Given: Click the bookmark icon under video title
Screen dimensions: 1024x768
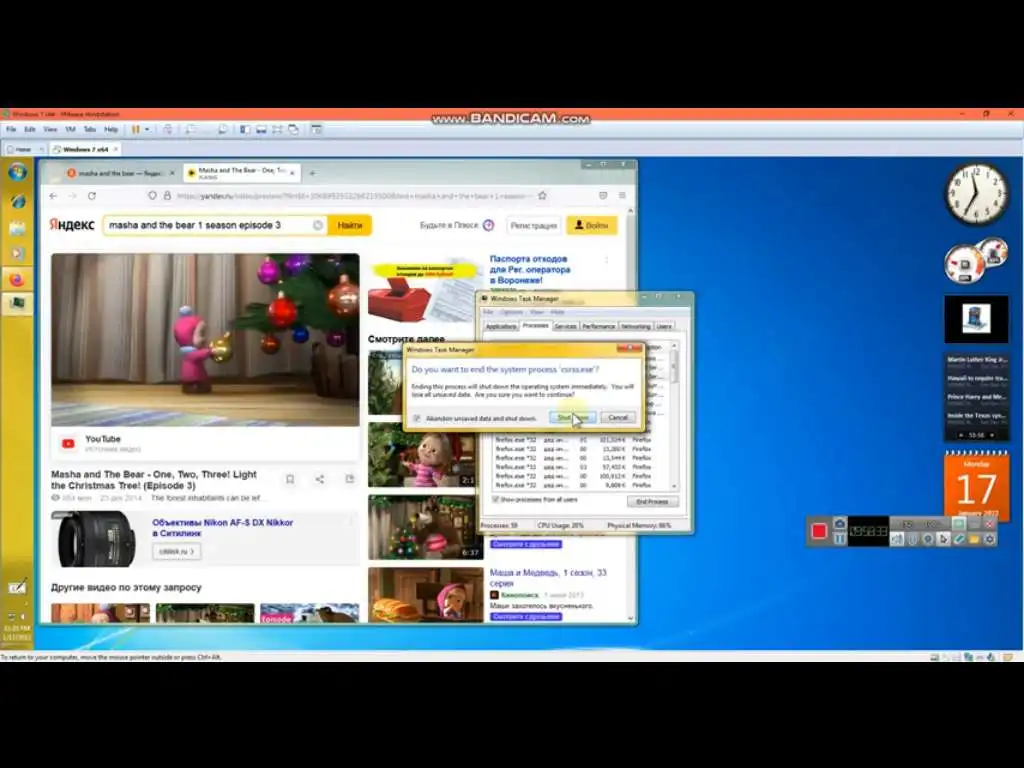Looking at the screenshot, I should pyautogui.click(x=290, y=479).
